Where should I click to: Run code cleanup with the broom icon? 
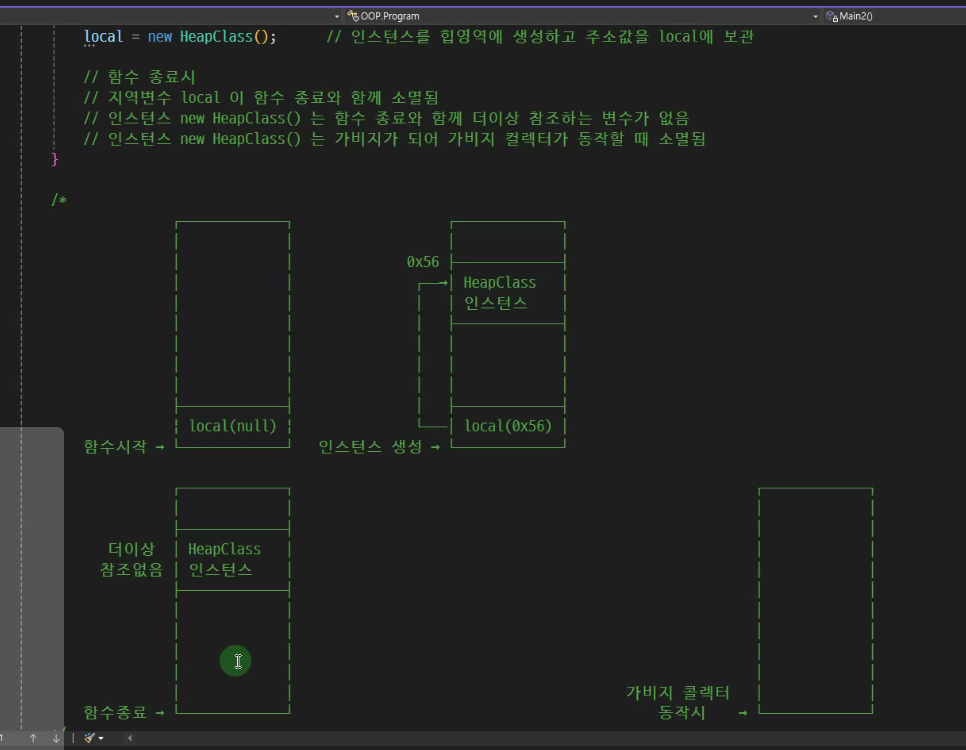coord(90,738)
